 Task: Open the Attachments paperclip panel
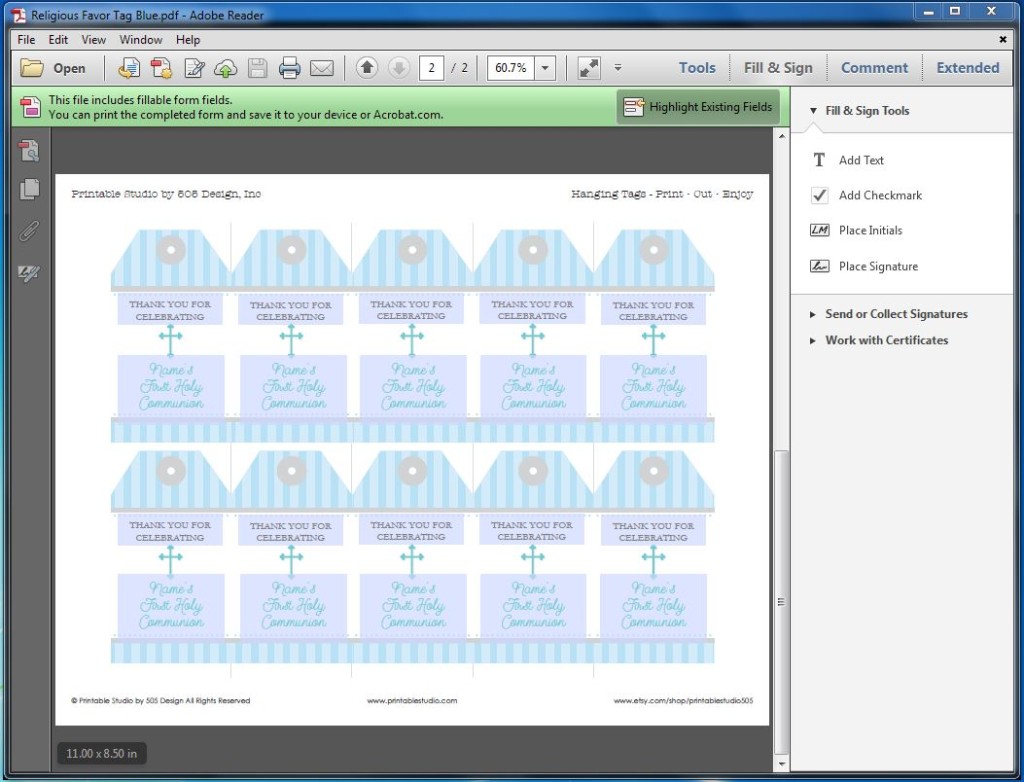(x=29, y=231)
